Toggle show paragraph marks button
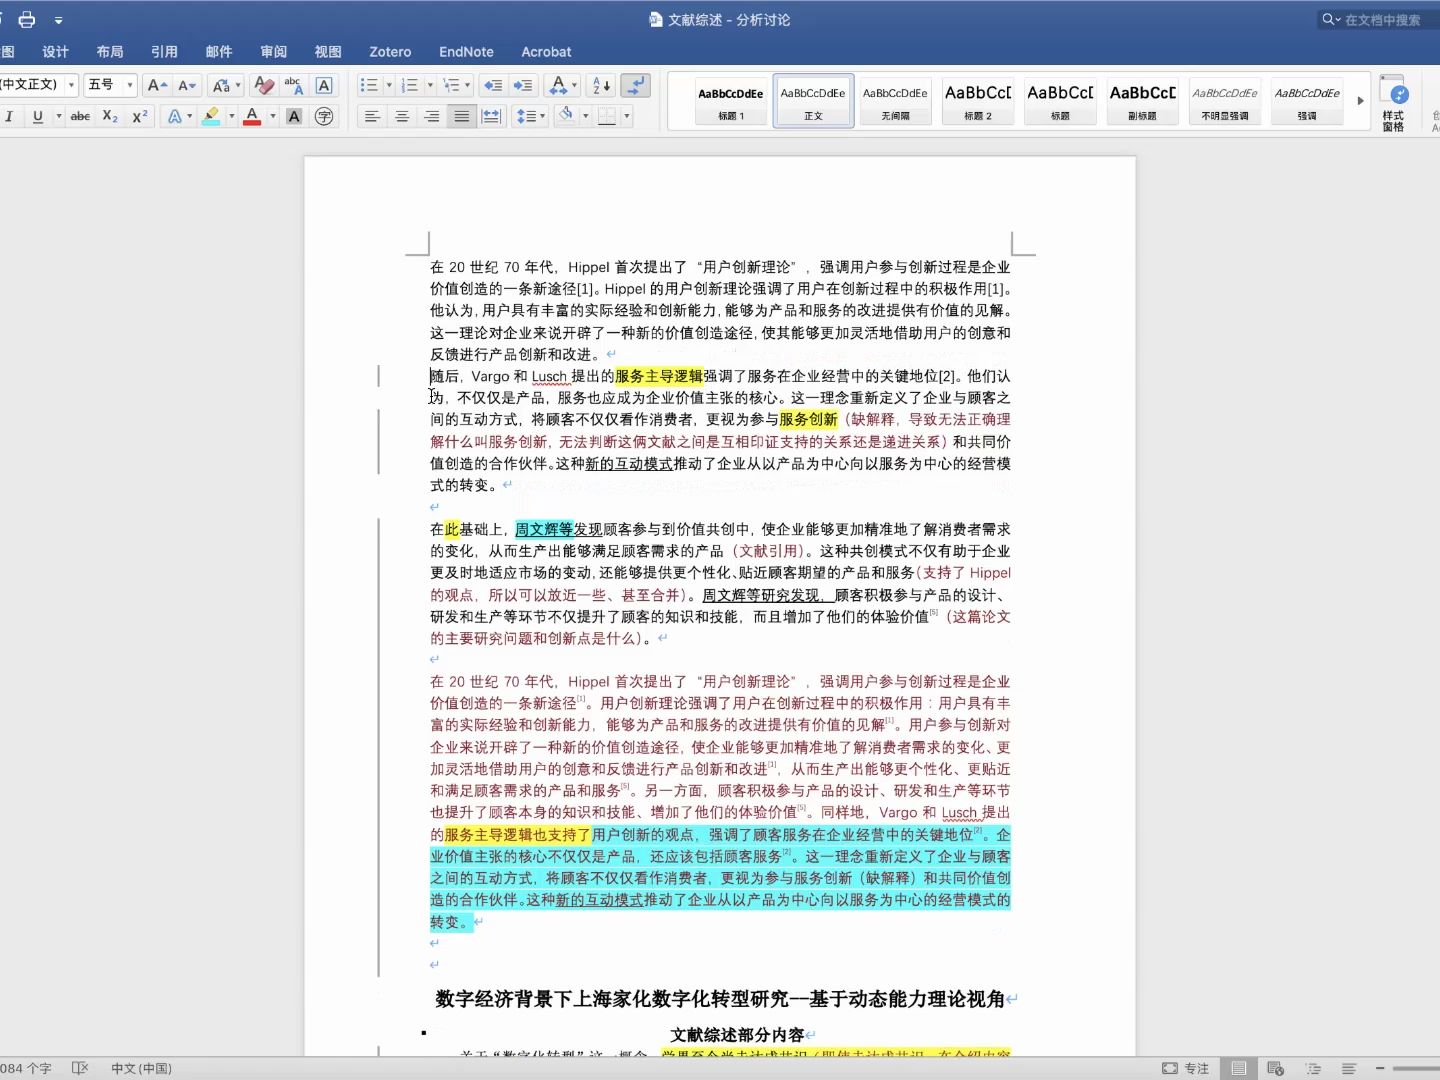The height and width of the screenshot is (1080, 1440). click(x=635, y=85)
